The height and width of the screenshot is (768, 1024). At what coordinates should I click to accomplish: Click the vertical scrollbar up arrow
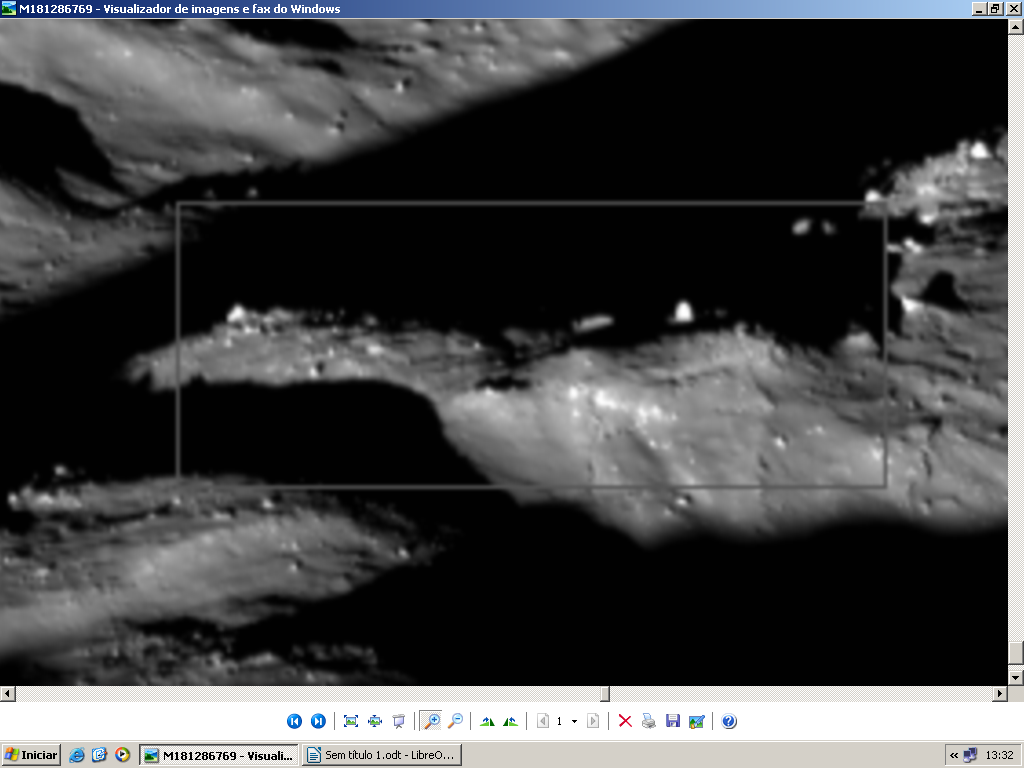(x=1016, y=26)
